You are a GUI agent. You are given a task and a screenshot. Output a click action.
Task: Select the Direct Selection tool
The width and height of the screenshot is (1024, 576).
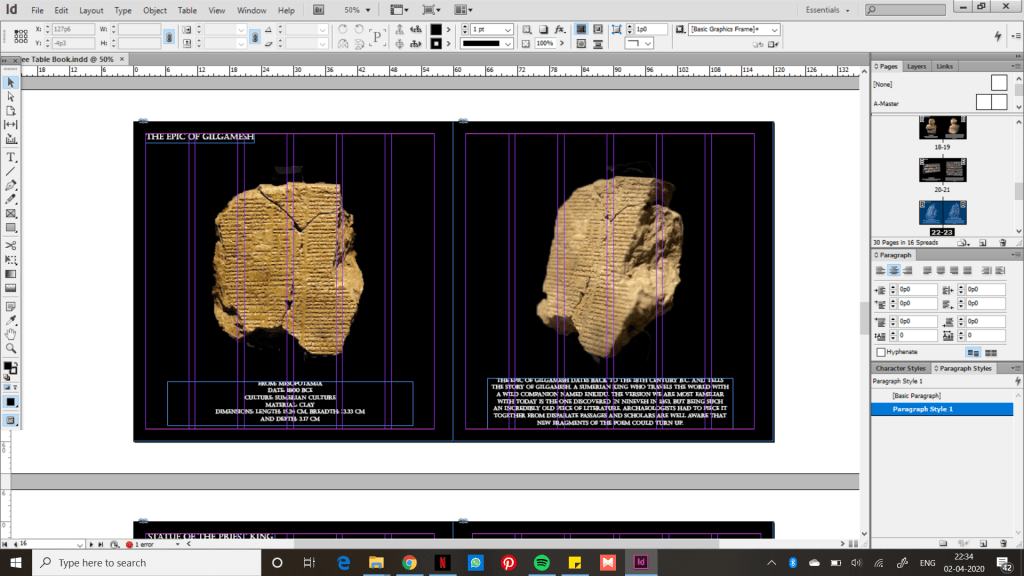pos(11,97)
